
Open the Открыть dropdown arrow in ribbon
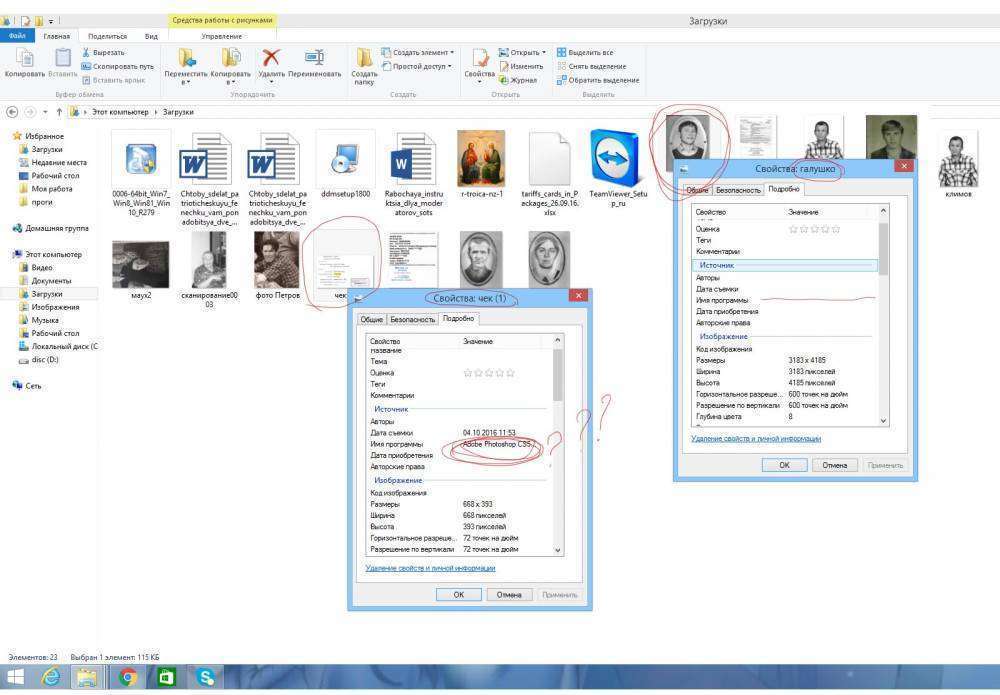point(543,52)
